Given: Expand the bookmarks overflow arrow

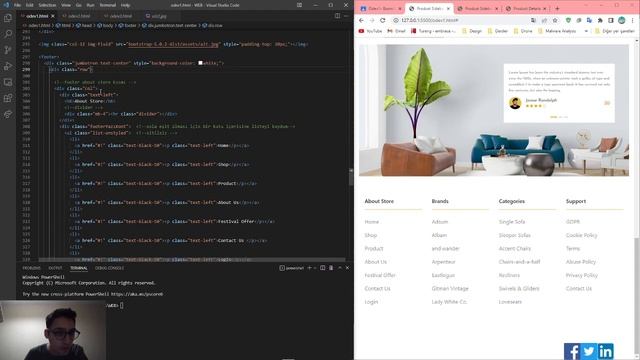Looking at the screenshot, I should [586, 31].
